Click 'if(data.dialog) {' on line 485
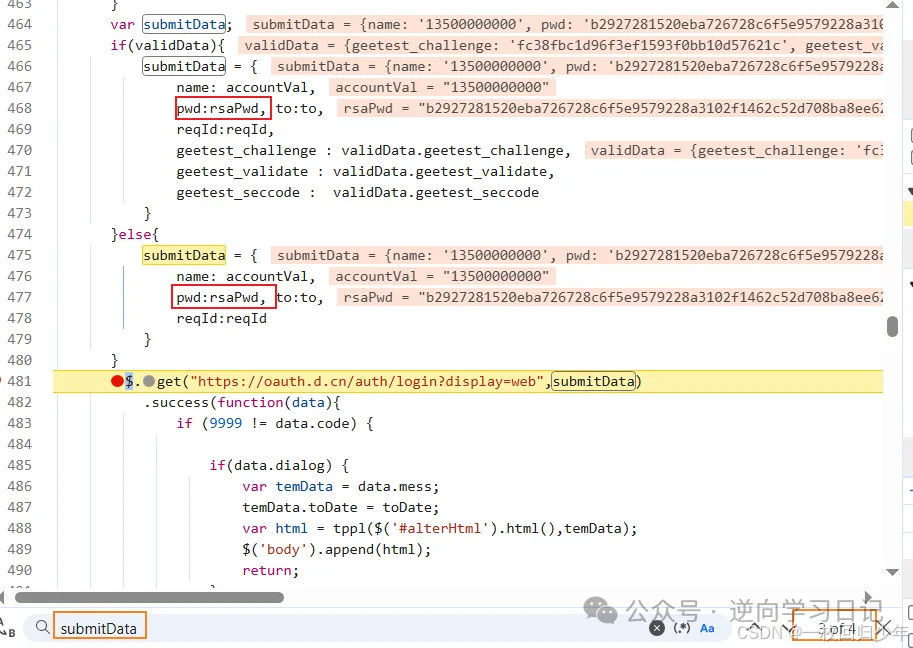The height and width of the screenshot is (648, 913). (x=279, y=465)
